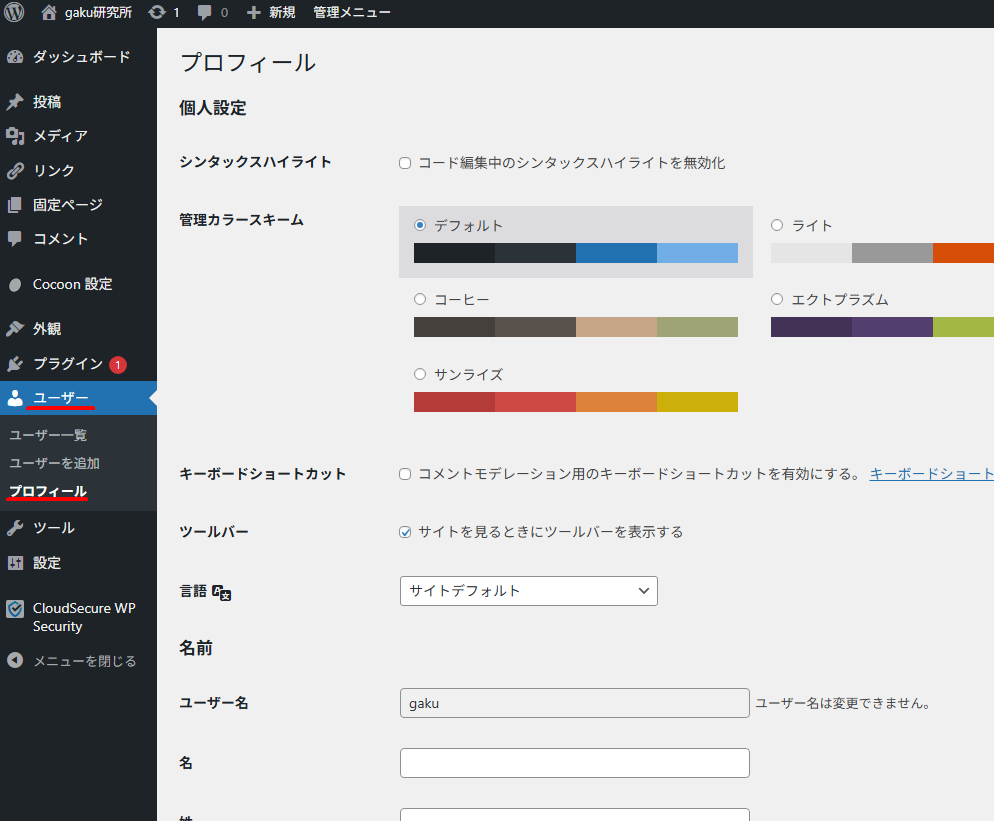Go to ユーザー一覧 submenu
Image resolution: width=994 pixels, height=821 pixels.
point(48,435)
